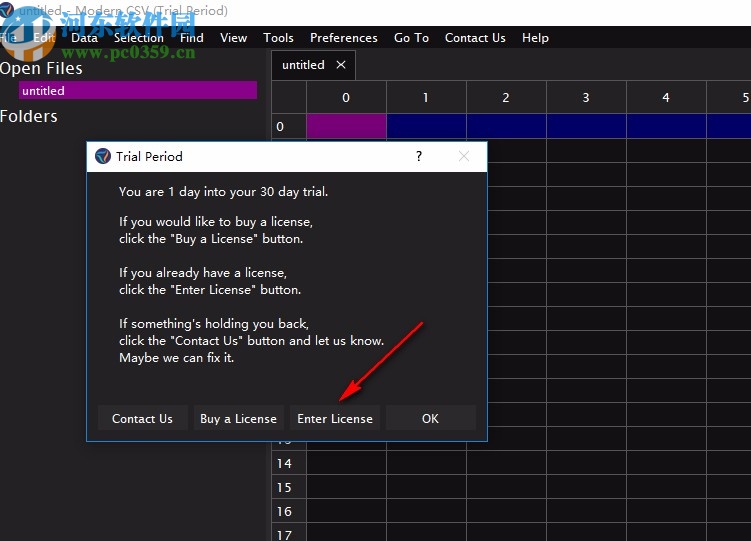Select row header 16
Screen dimensions: 751x541
click(289, 511)
